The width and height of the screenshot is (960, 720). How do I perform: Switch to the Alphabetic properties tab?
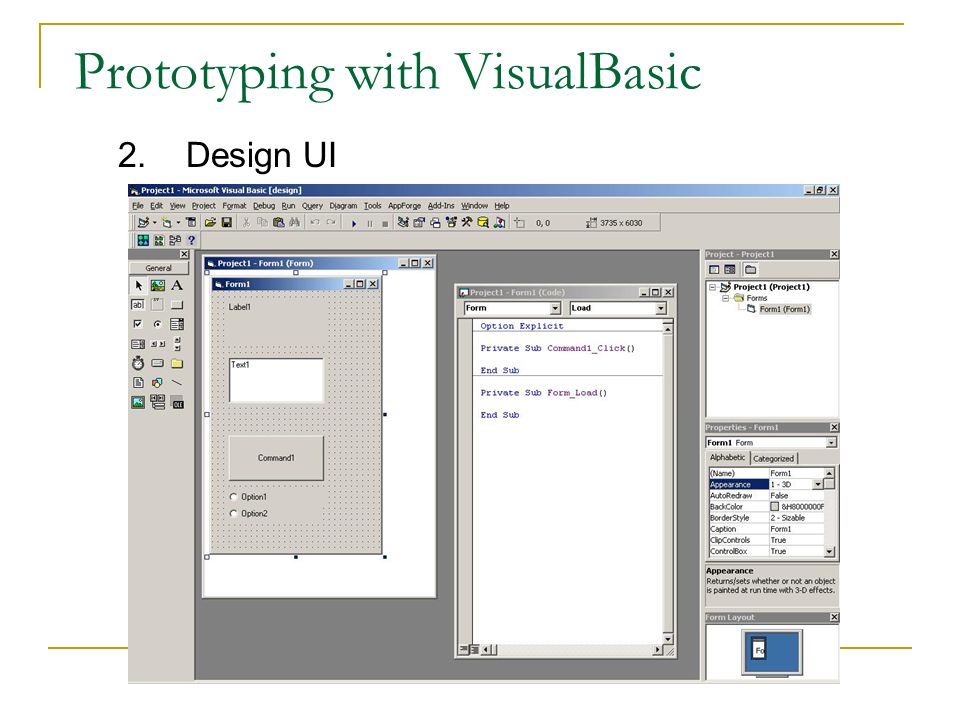(x=727, y=457)
